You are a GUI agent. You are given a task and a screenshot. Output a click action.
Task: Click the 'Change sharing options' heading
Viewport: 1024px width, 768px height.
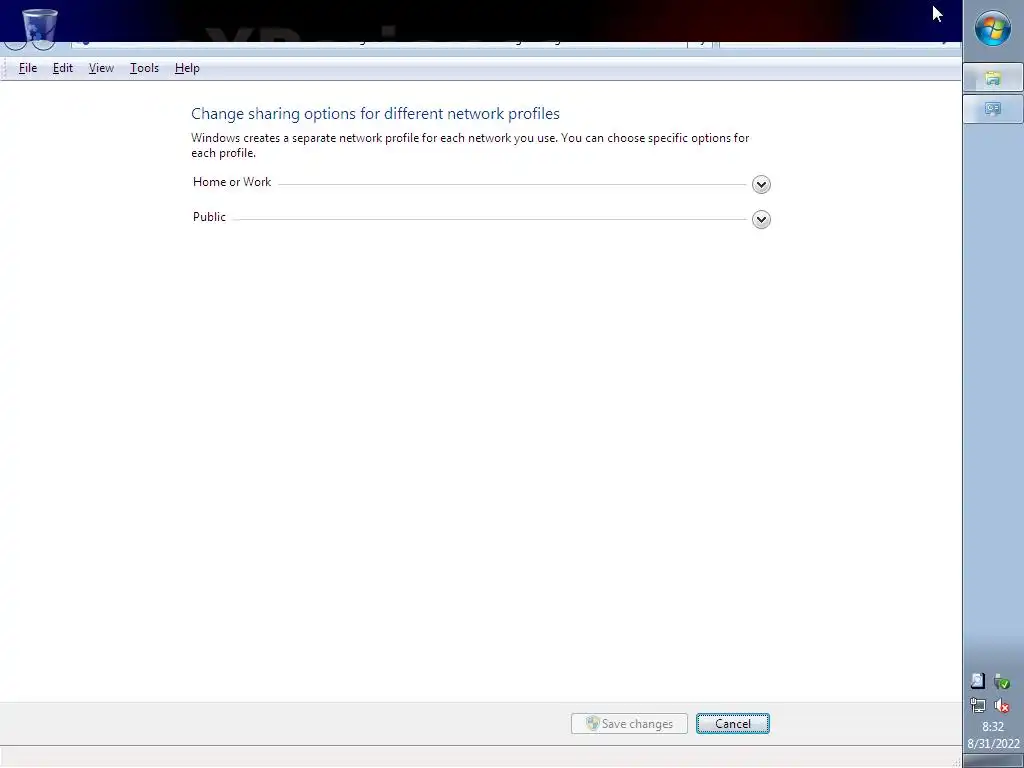(x=375, y=114)
